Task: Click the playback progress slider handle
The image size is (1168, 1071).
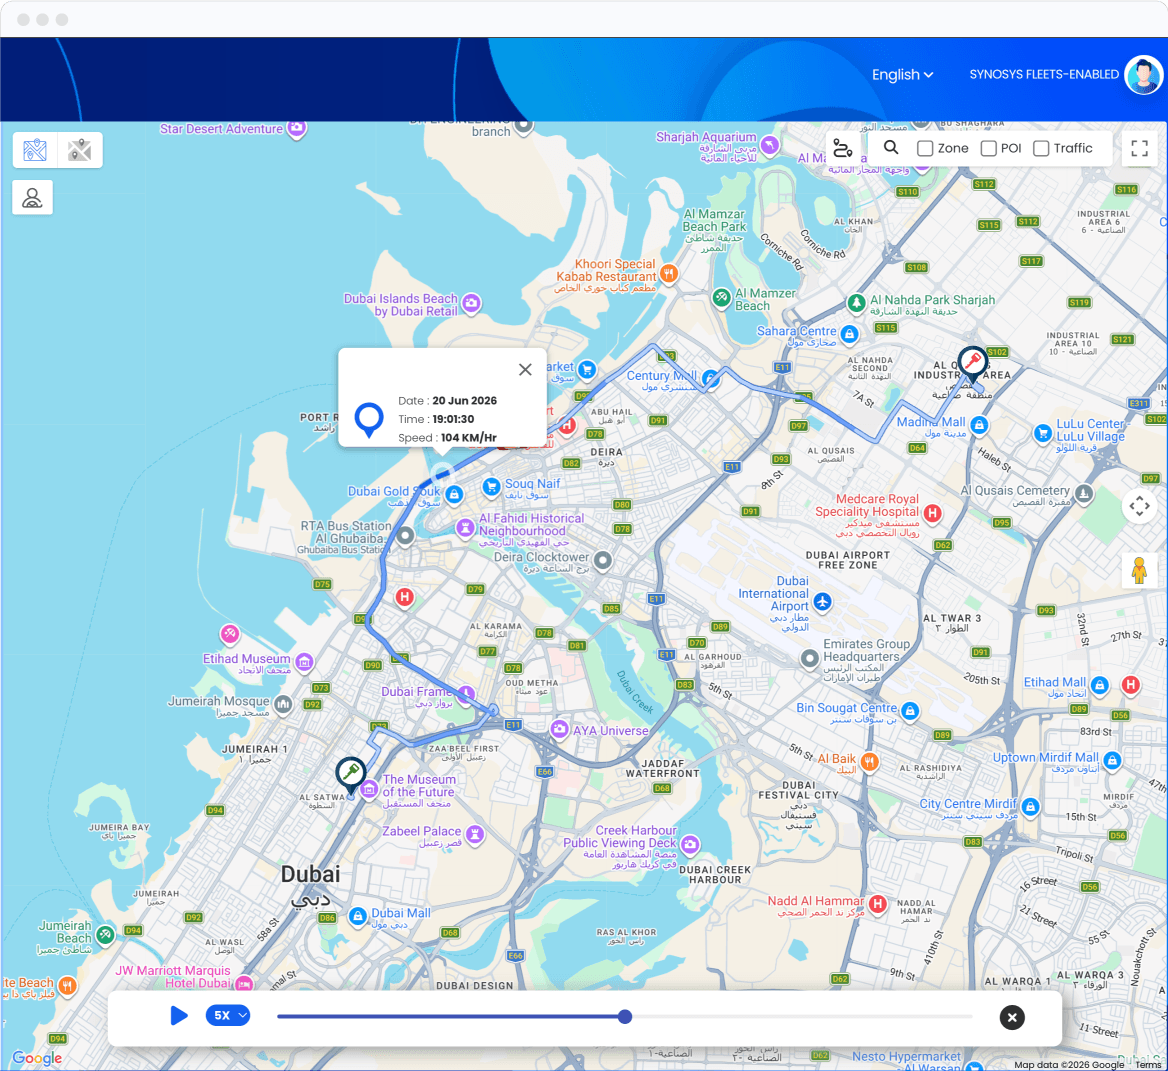Action: coord(625,1017)
